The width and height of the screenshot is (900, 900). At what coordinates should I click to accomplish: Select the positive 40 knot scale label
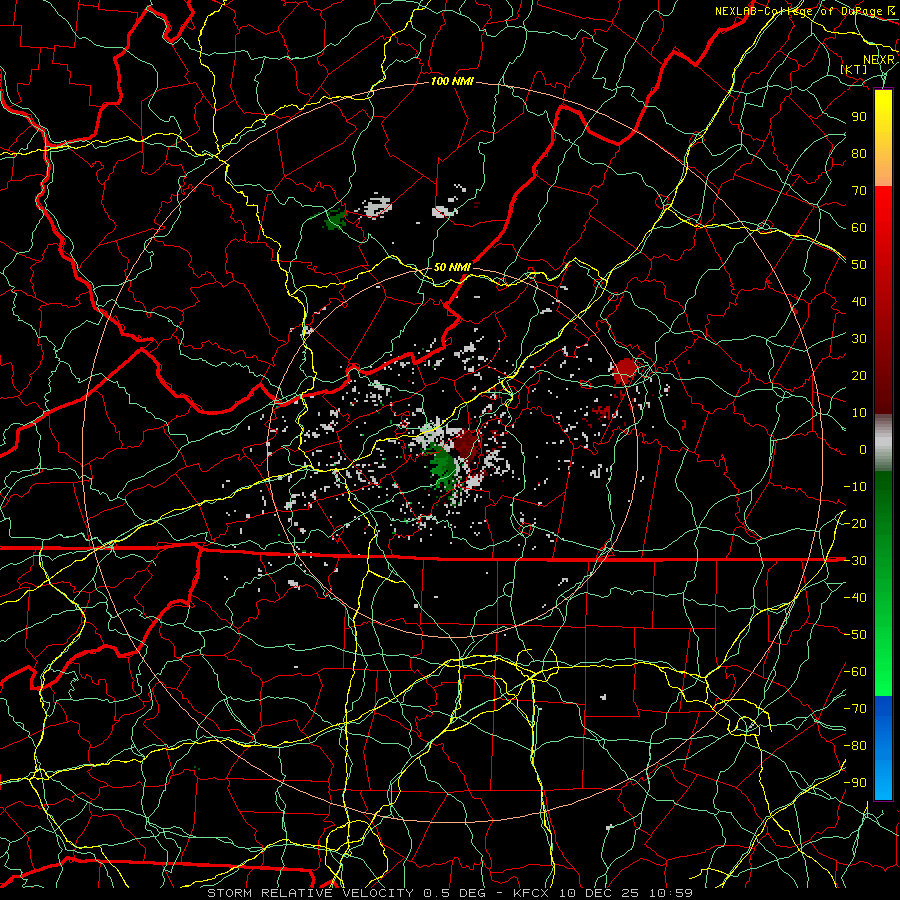click(859, 301)
